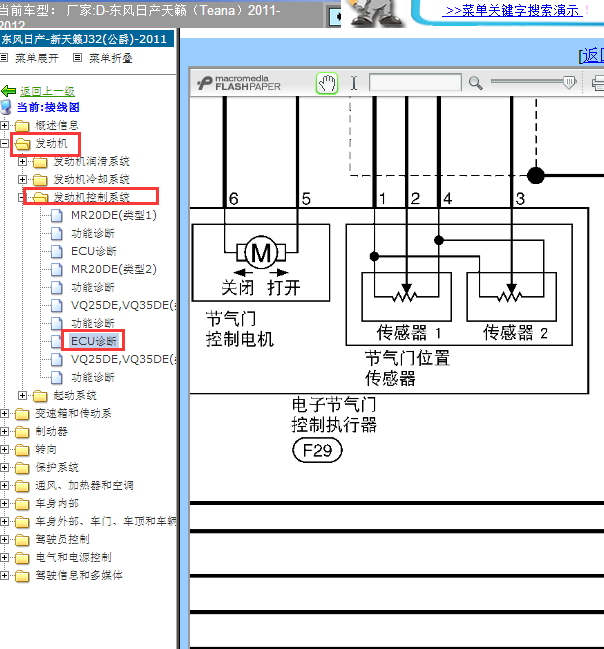This screenshot has width=604, height=649.
Task: Select the FlashPaper text selection cursor tool
Action: coord(354,83)
